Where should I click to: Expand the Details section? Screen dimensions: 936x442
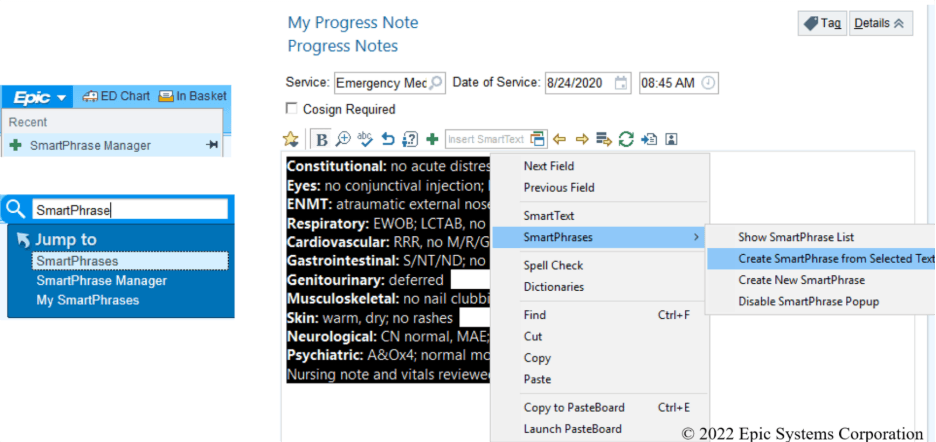(x=880, y=23)
